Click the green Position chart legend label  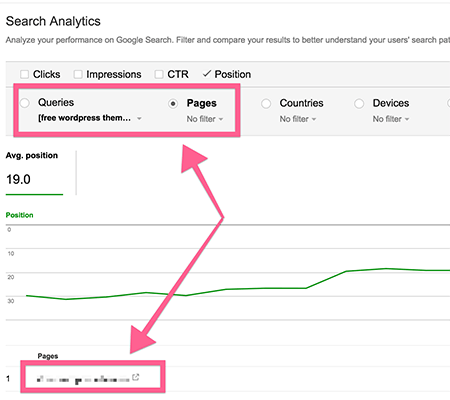[19, 215]
